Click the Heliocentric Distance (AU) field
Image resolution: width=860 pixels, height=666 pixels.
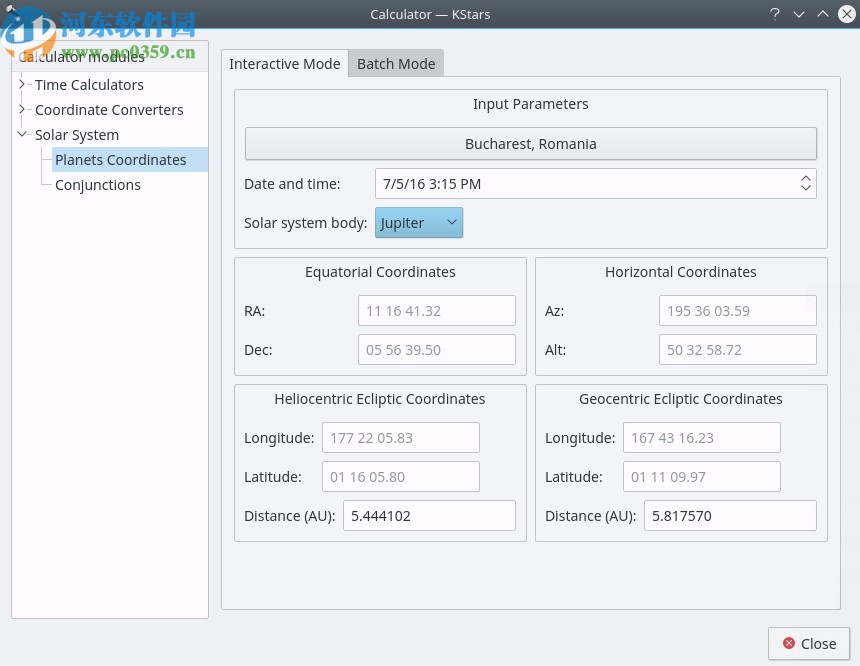pyautogui.click(x=429, y=515)
